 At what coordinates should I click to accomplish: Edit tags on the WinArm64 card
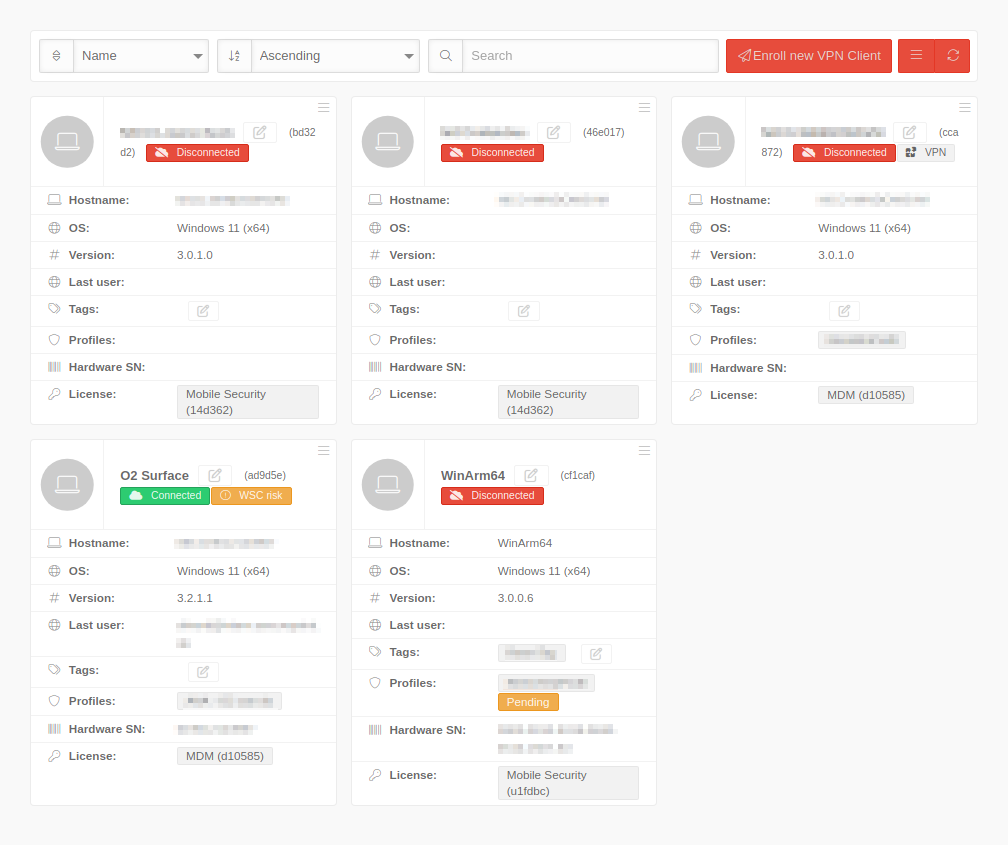point(596,653)
